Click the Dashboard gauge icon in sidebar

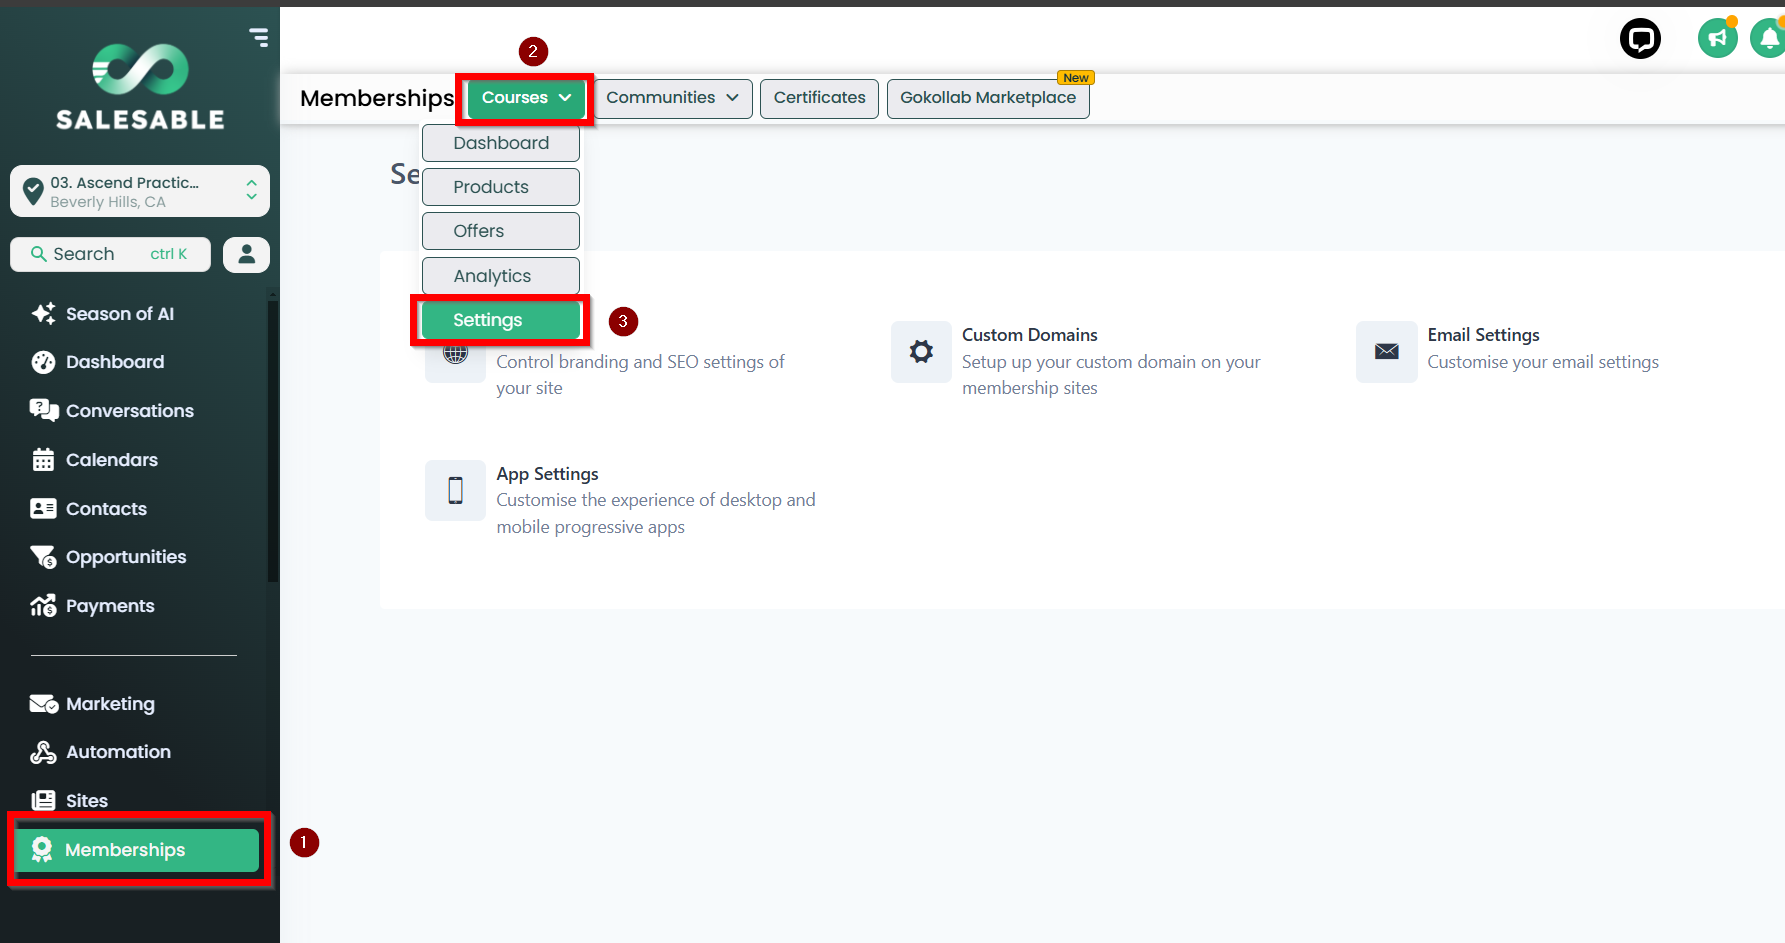point(43,362)
